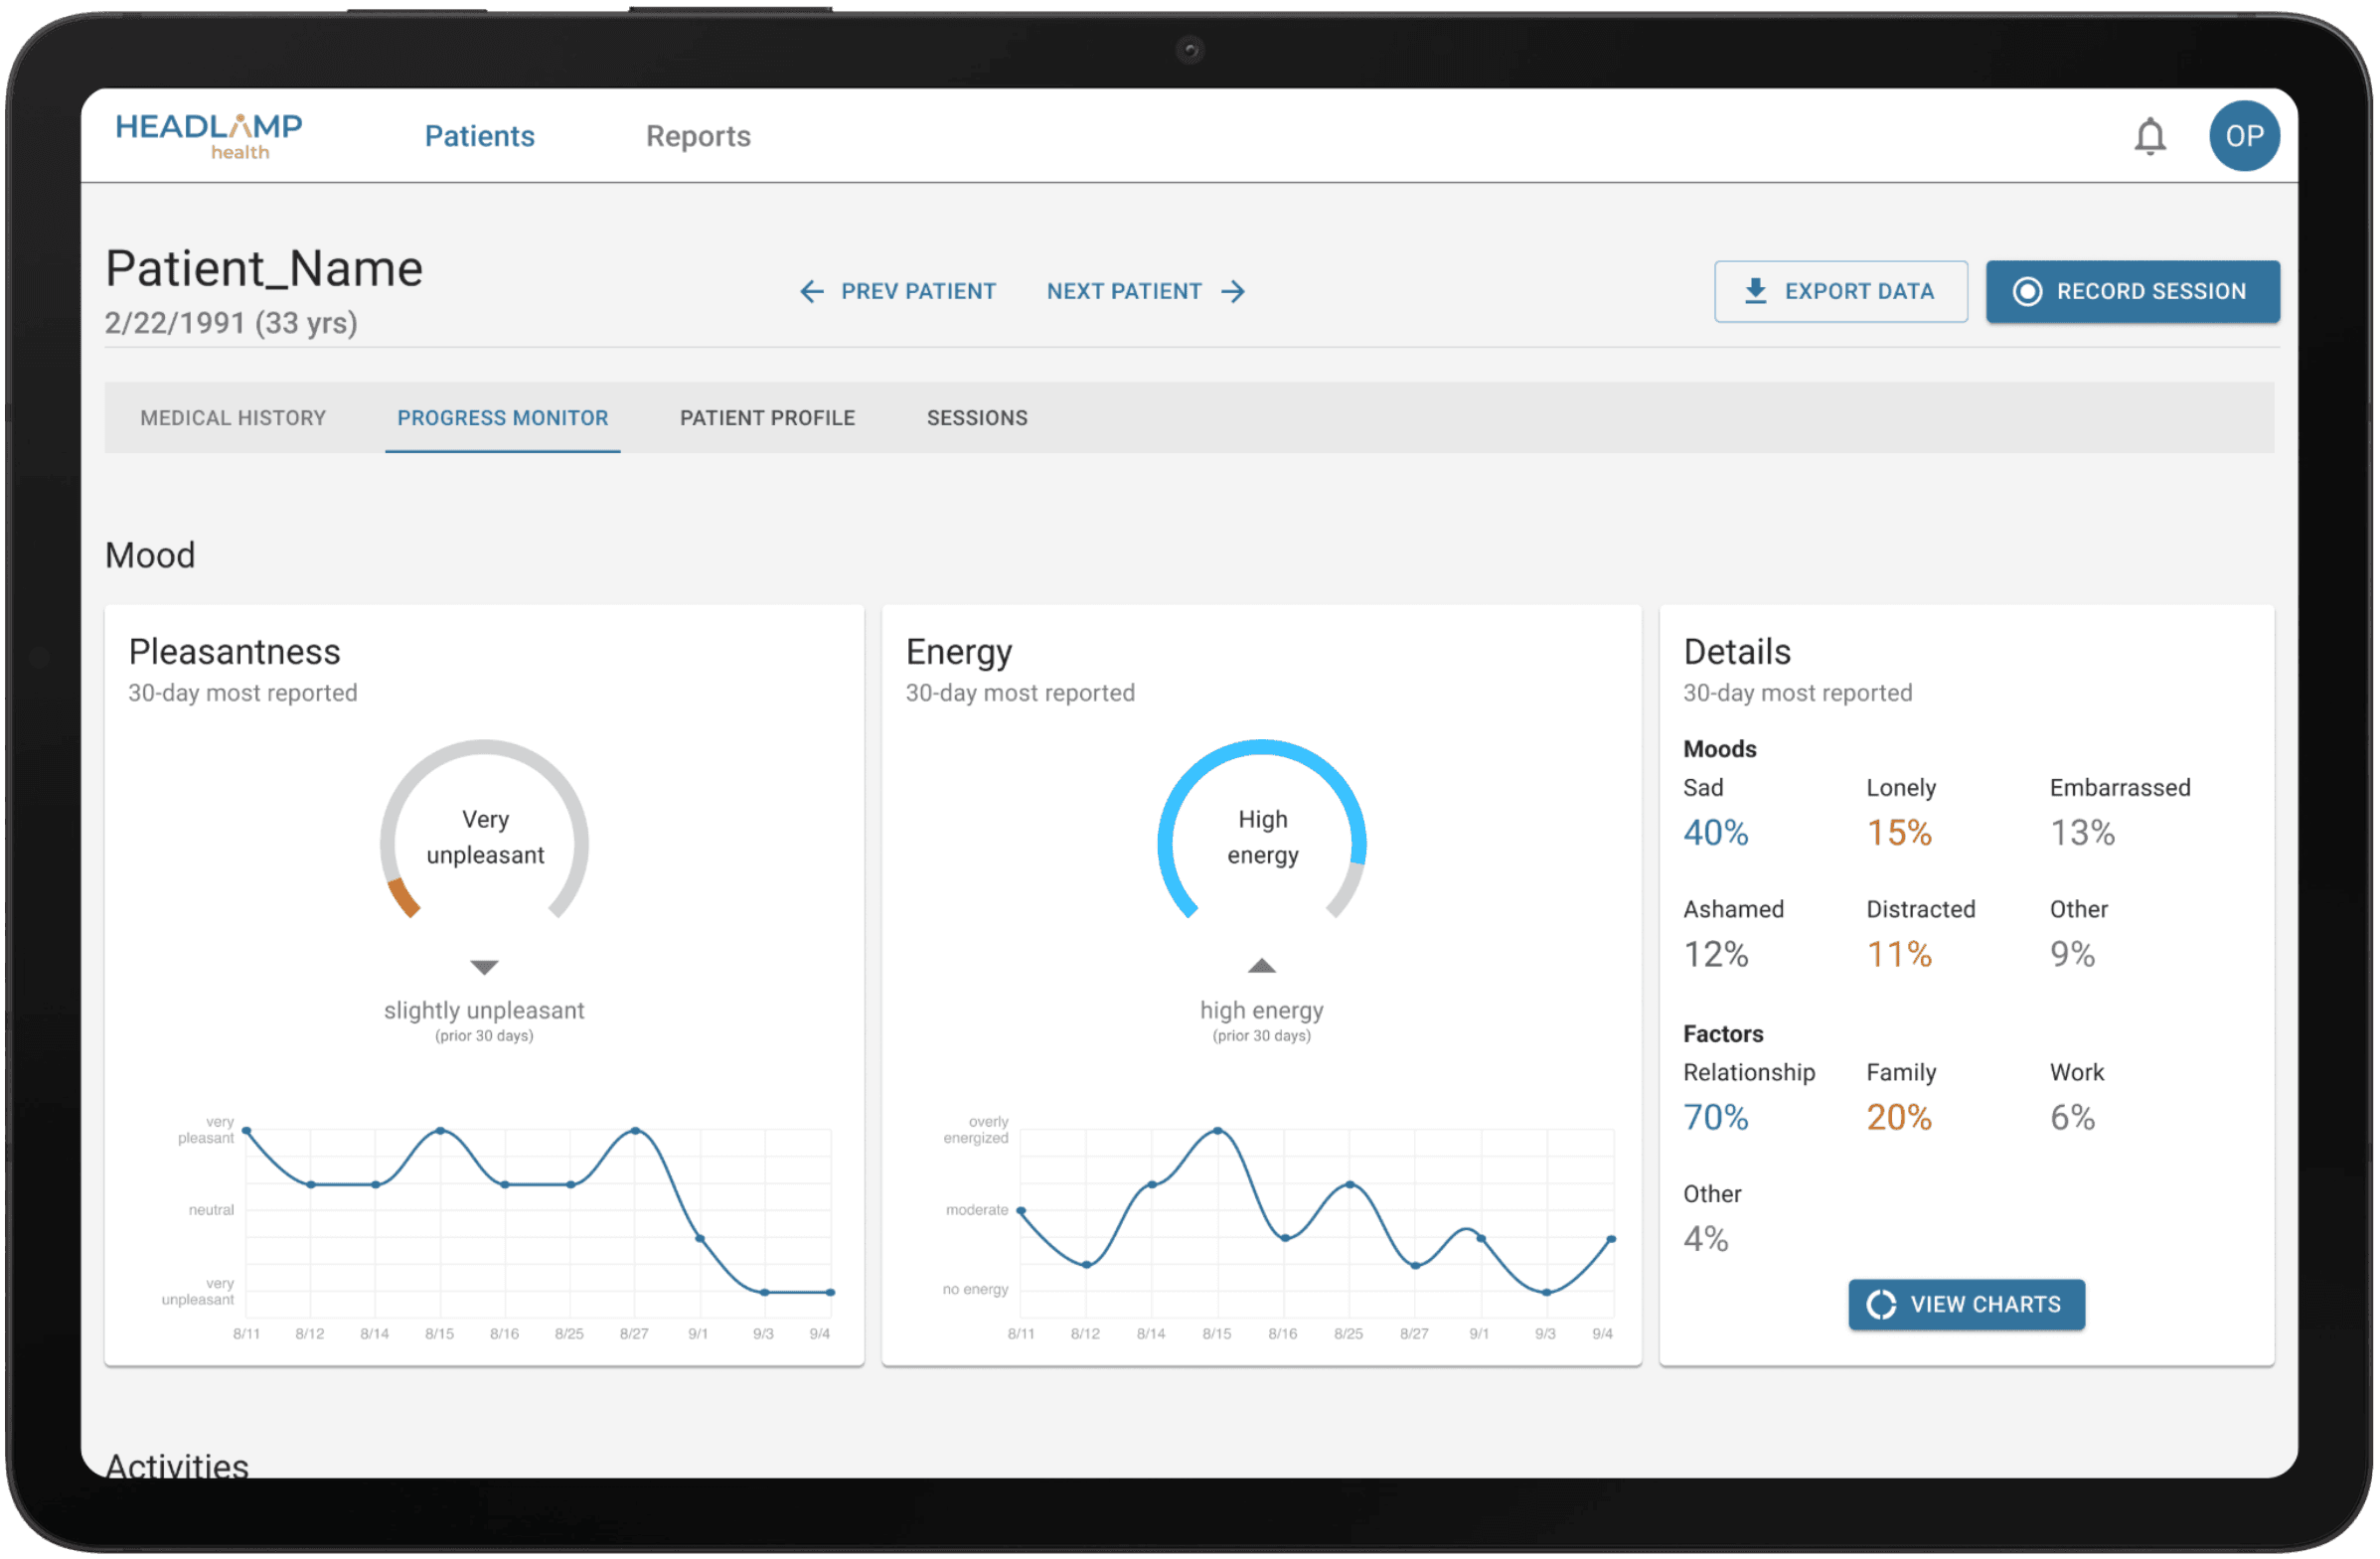The width and height of the screenshot is (2380, 1559).
Task: Click the Headlamp Health logo
Action: click(209, 135)
